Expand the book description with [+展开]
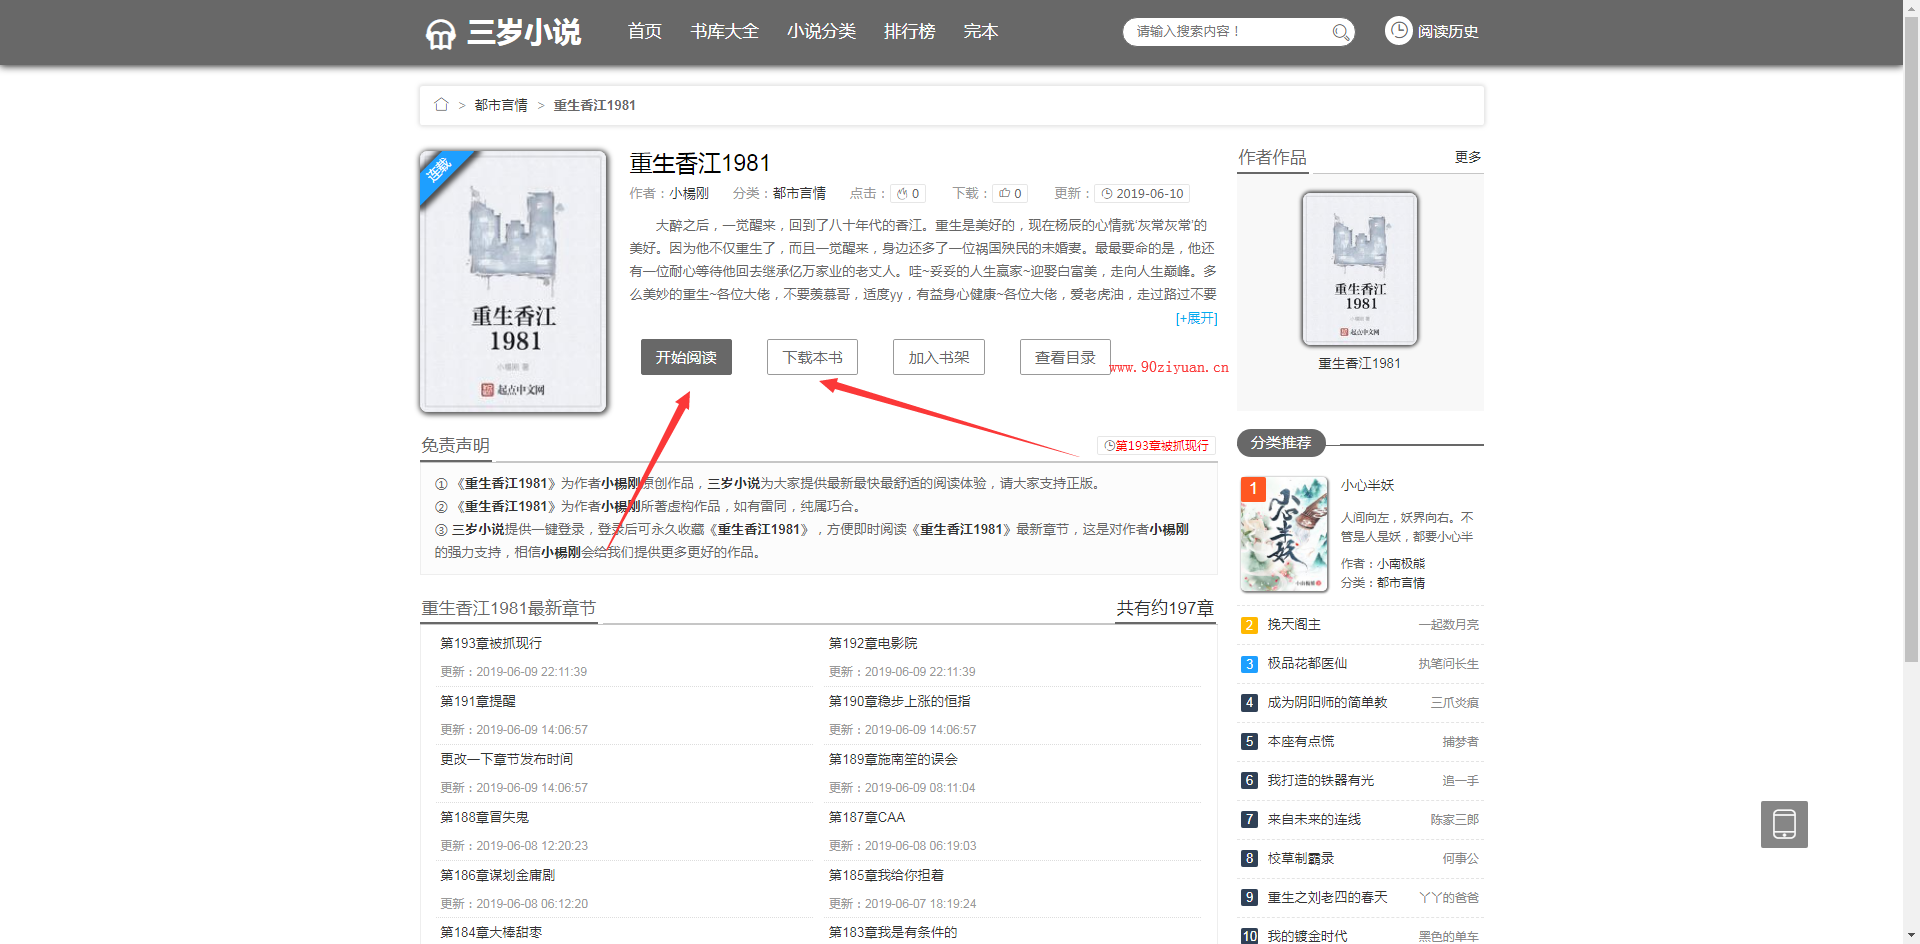This screenshot has height=944, width=1920. click(x=1196, y=318)
